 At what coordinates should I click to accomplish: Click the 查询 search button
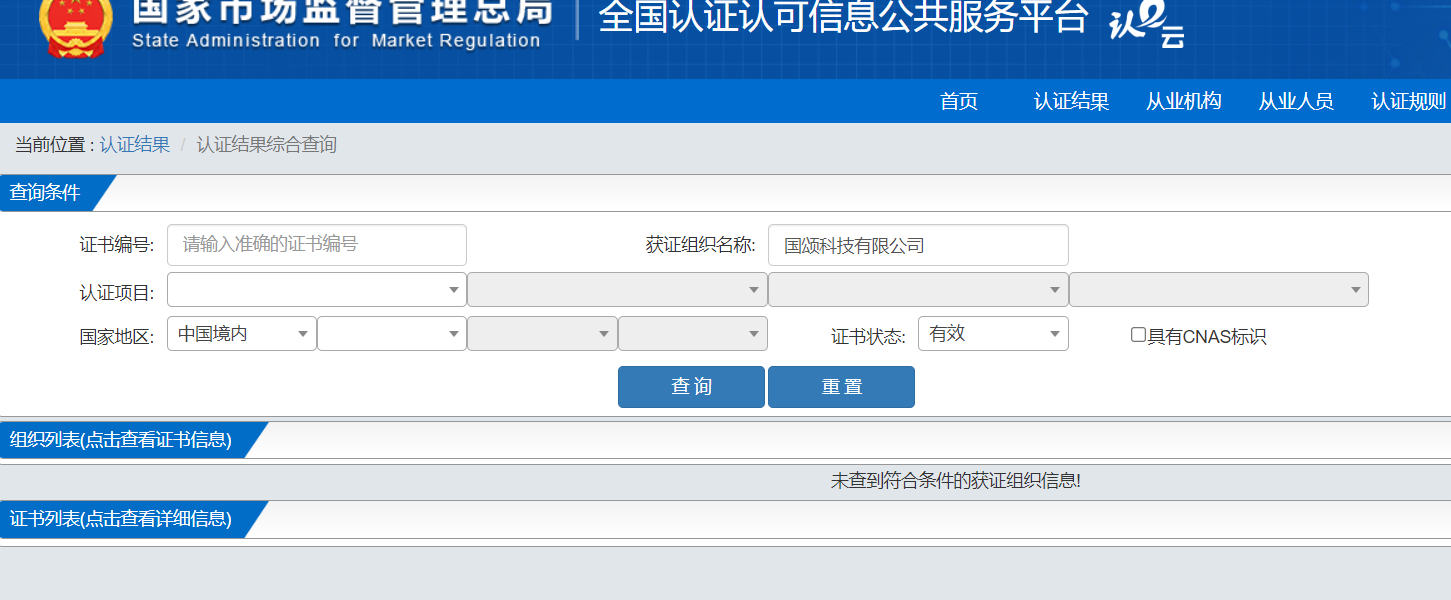(691, 387)
